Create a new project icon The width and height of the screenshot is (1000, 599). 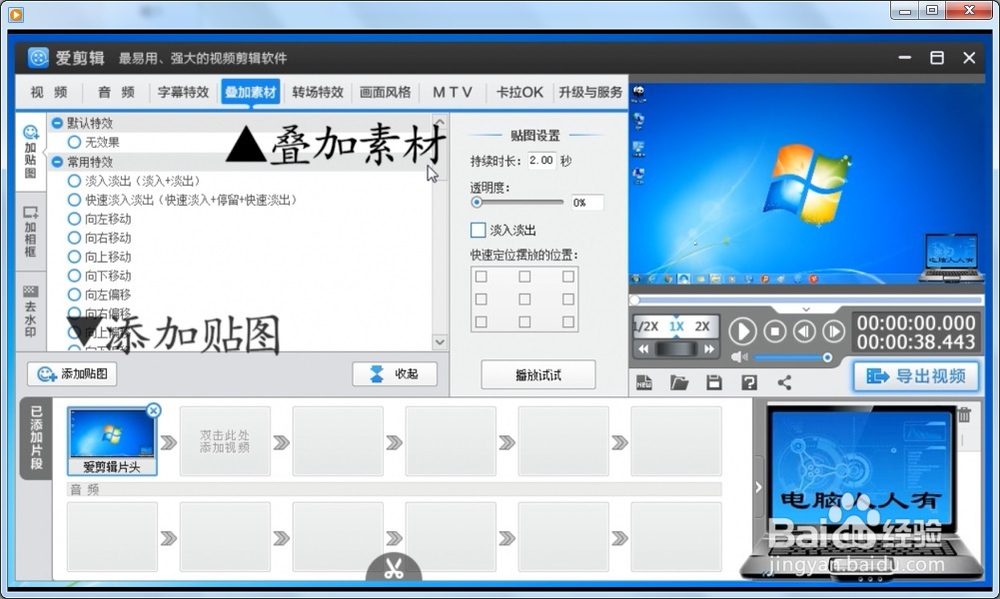point(644,383)
